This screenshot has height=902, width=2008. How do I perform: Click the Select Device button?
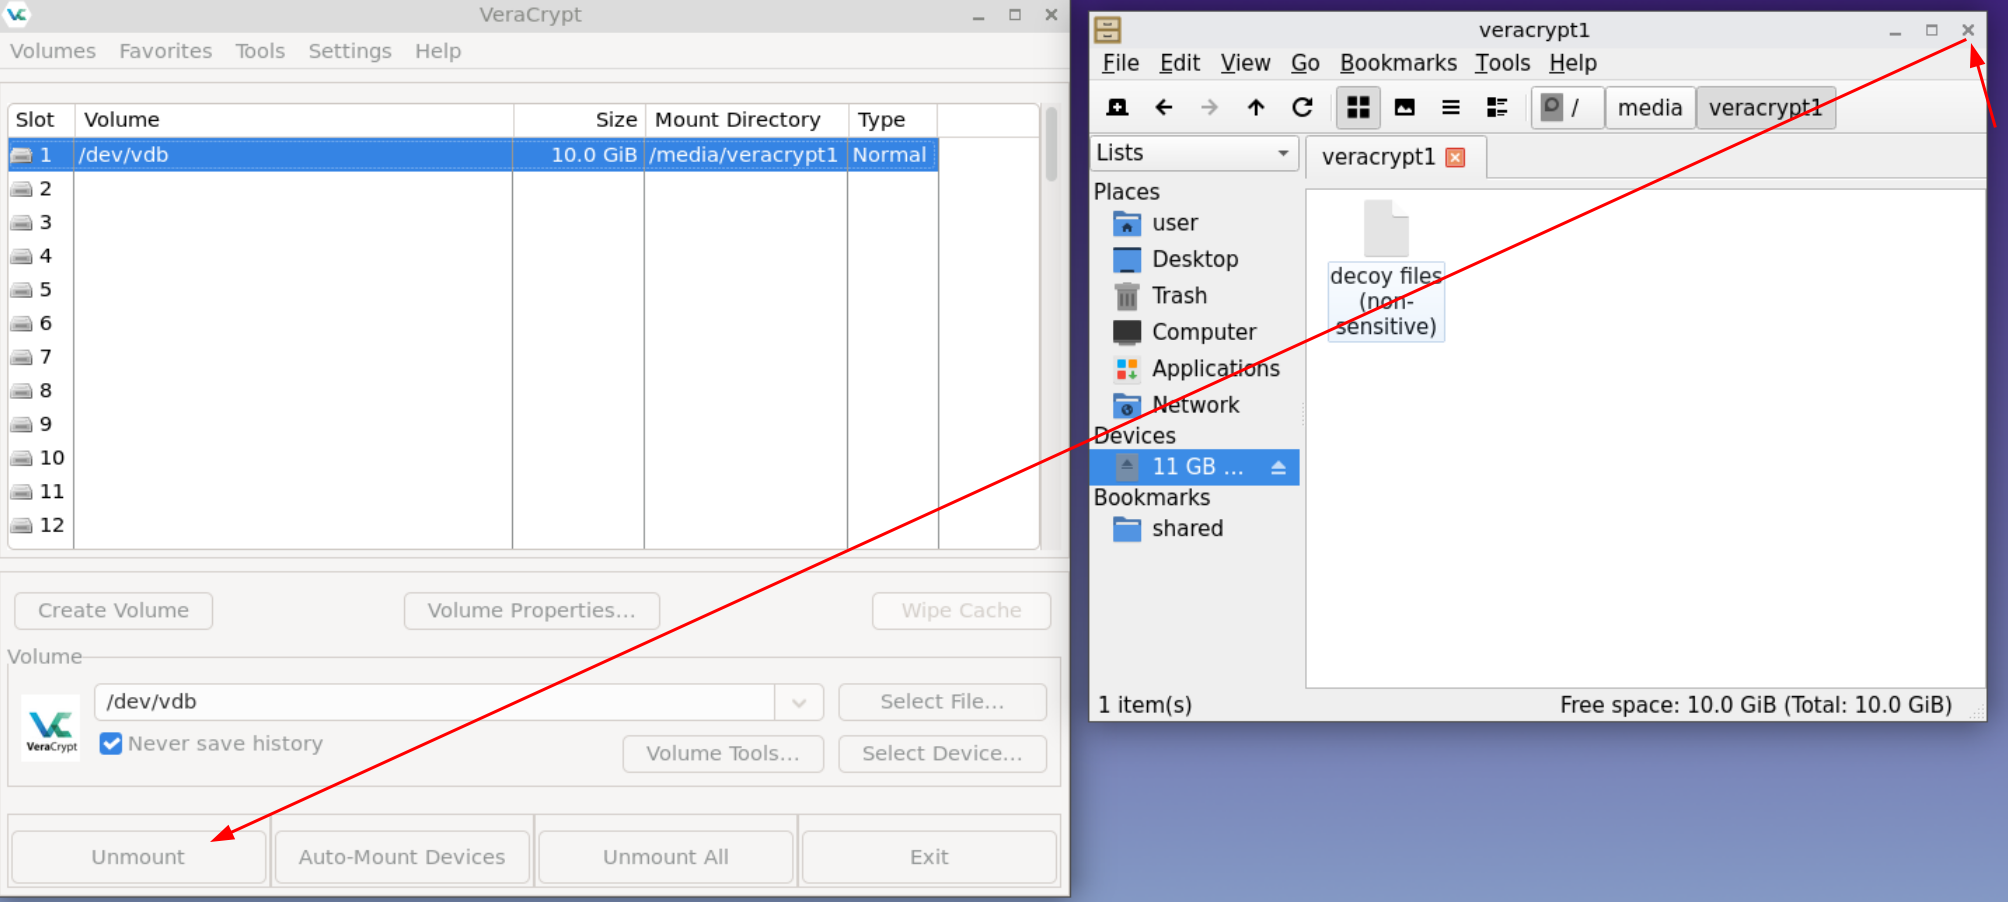tap(942, 754)
